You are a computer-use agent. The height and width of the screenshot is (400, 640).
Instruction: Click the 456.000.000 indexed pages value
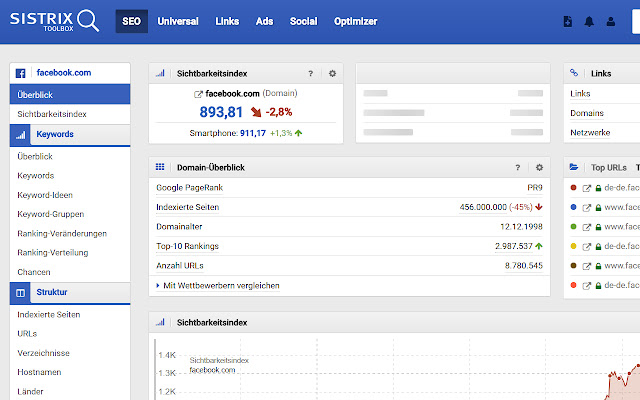coord(483,207)
